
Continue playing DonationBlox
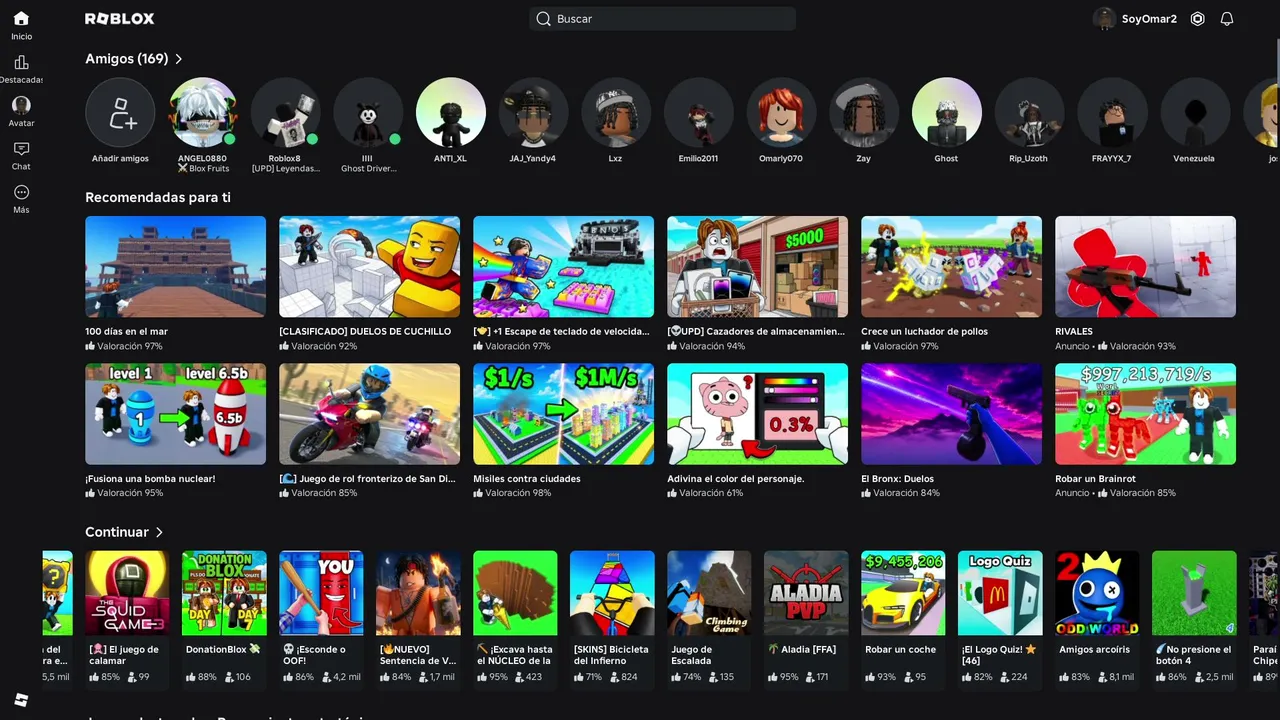(x=224, y=593)
